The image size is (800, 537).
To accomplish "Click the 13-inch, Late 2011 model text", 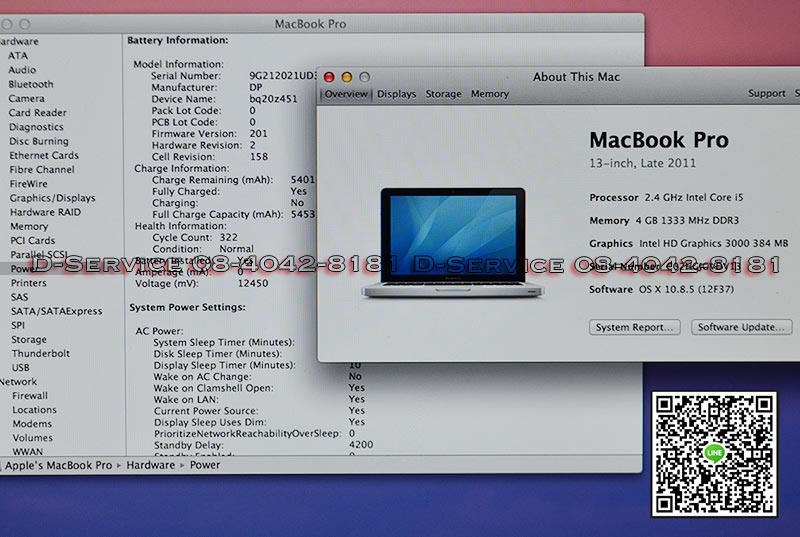I will tap(642, 163).
